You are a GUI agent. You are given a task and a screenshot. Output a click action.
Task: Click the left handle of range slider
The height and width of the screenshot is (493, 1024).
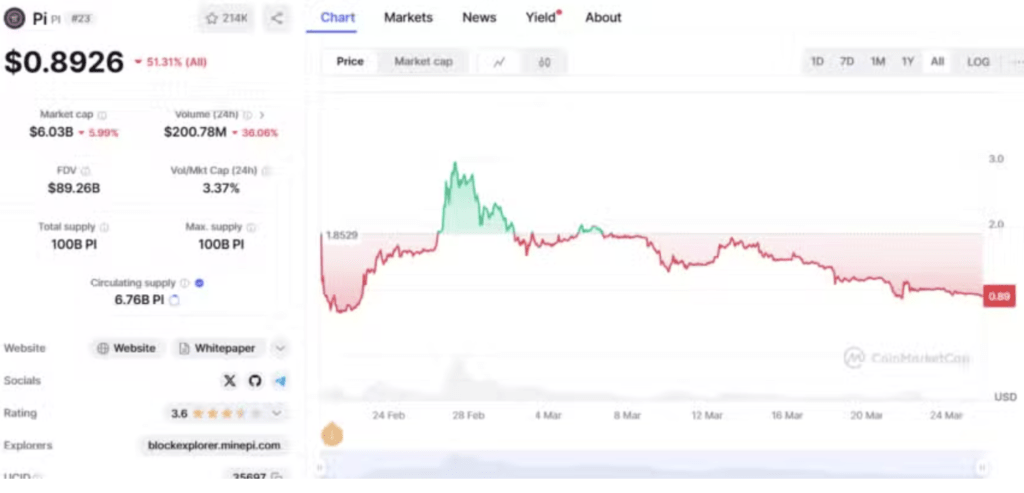click(320, 467)
